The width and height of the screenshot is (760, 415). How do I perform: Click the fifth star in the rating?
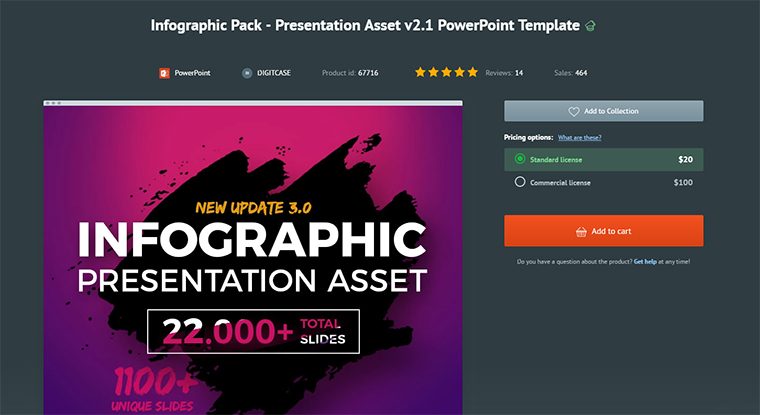coord(472,73)
